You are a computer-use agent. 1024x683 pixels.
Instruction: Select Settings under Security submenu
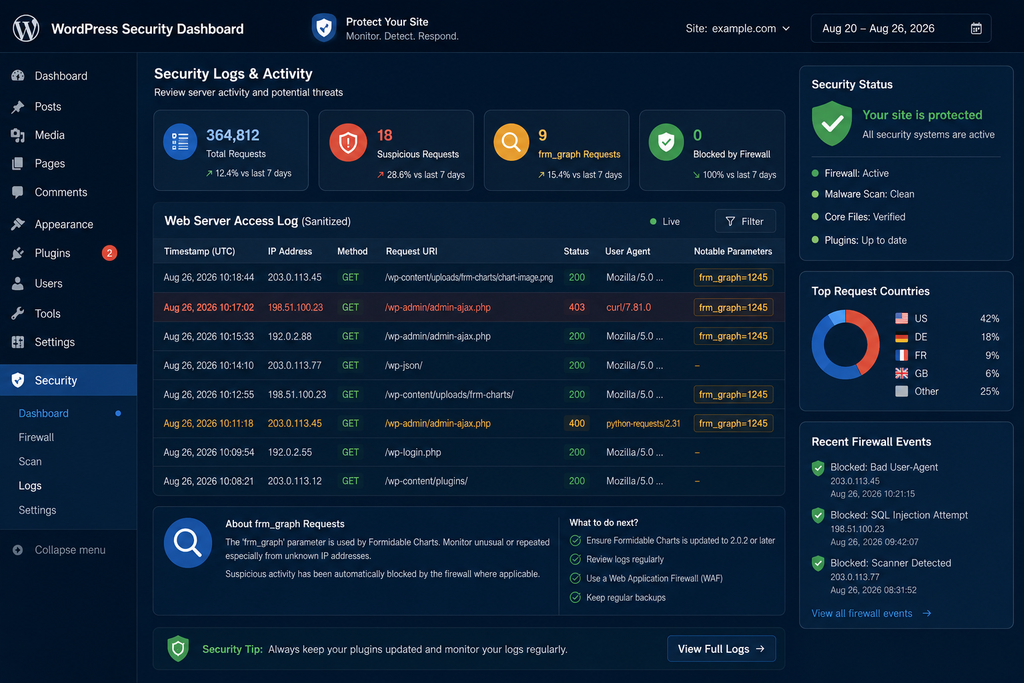click(37, 510)
